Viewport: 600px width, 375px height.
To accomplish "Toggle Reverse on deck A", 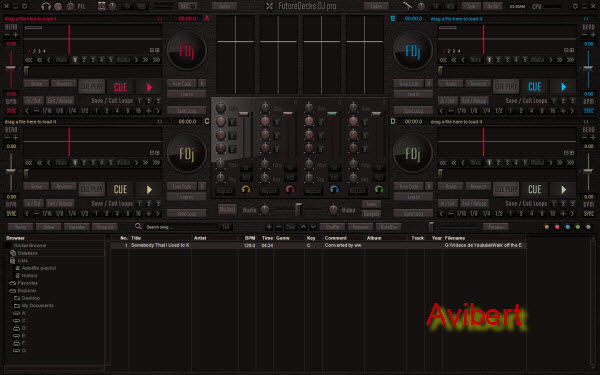I will tap(64, 83).
